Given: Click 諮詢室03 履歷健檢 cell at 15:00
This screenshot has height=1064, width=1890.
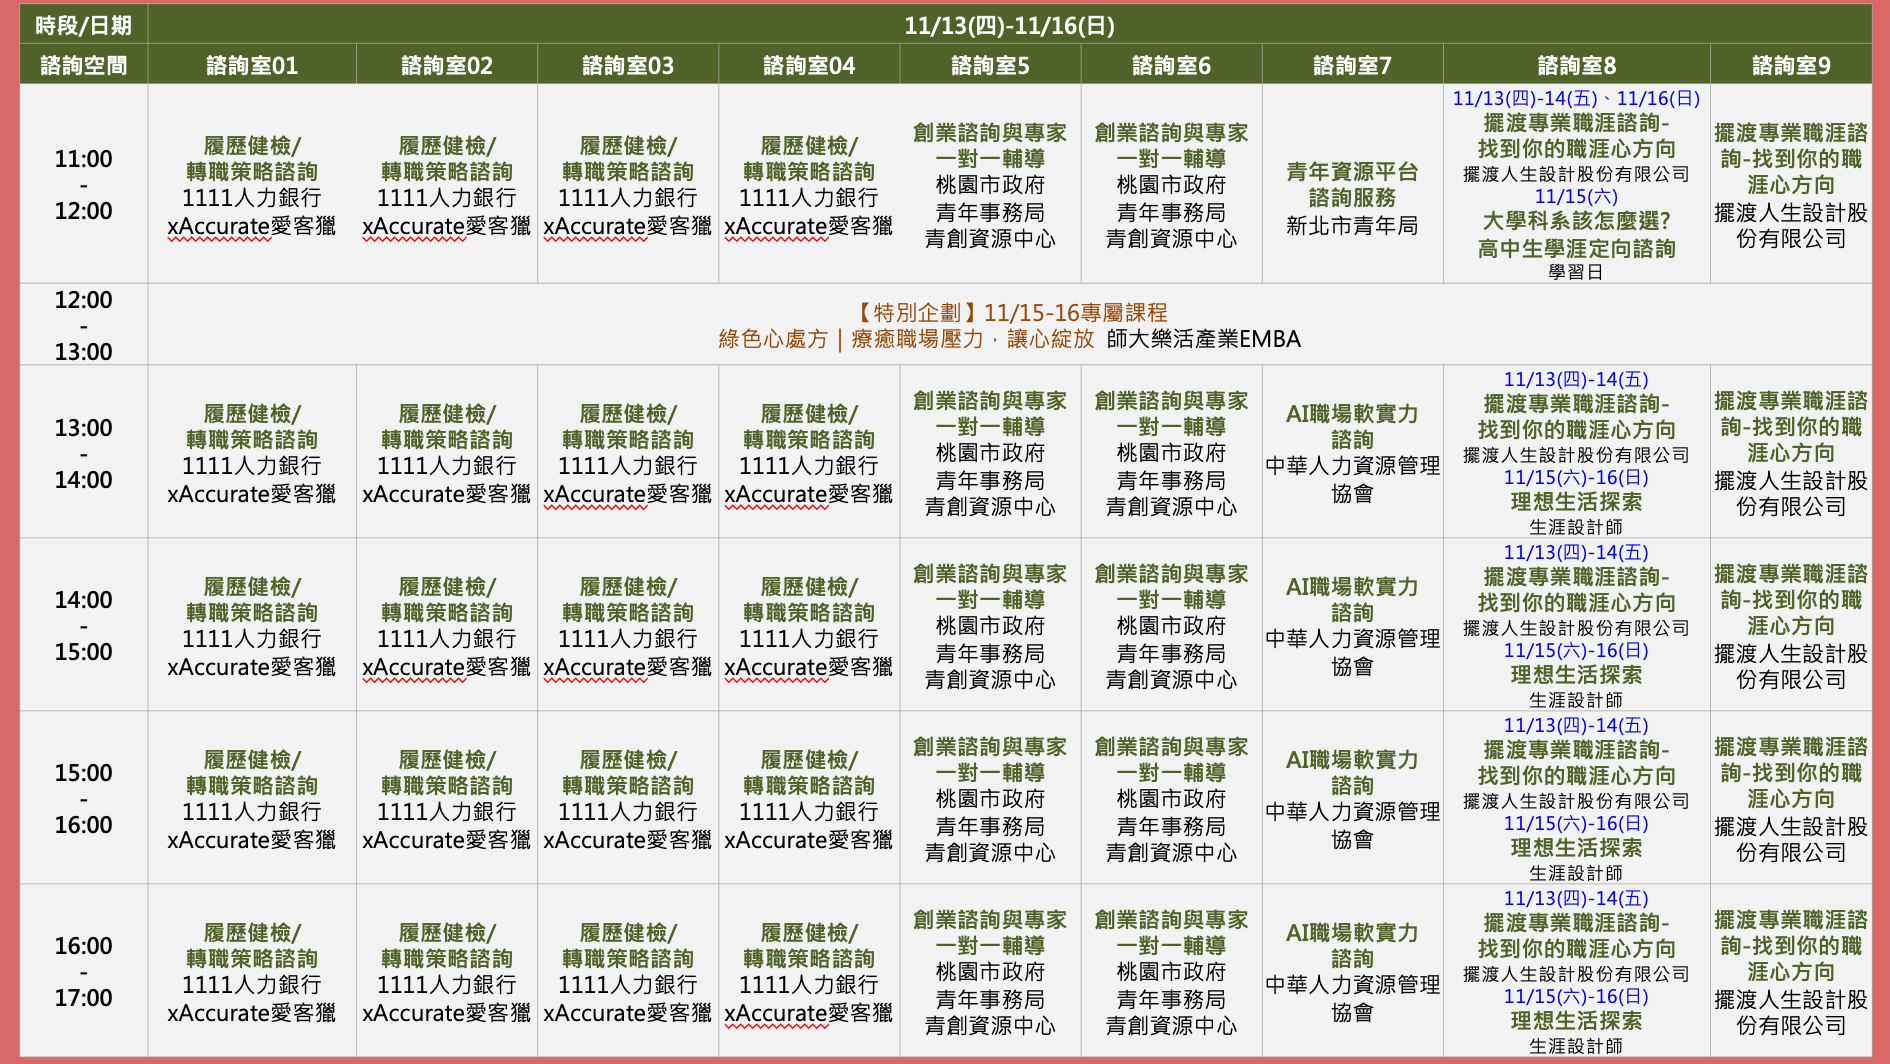Looking at the screenshot, I should pos(628,799).
